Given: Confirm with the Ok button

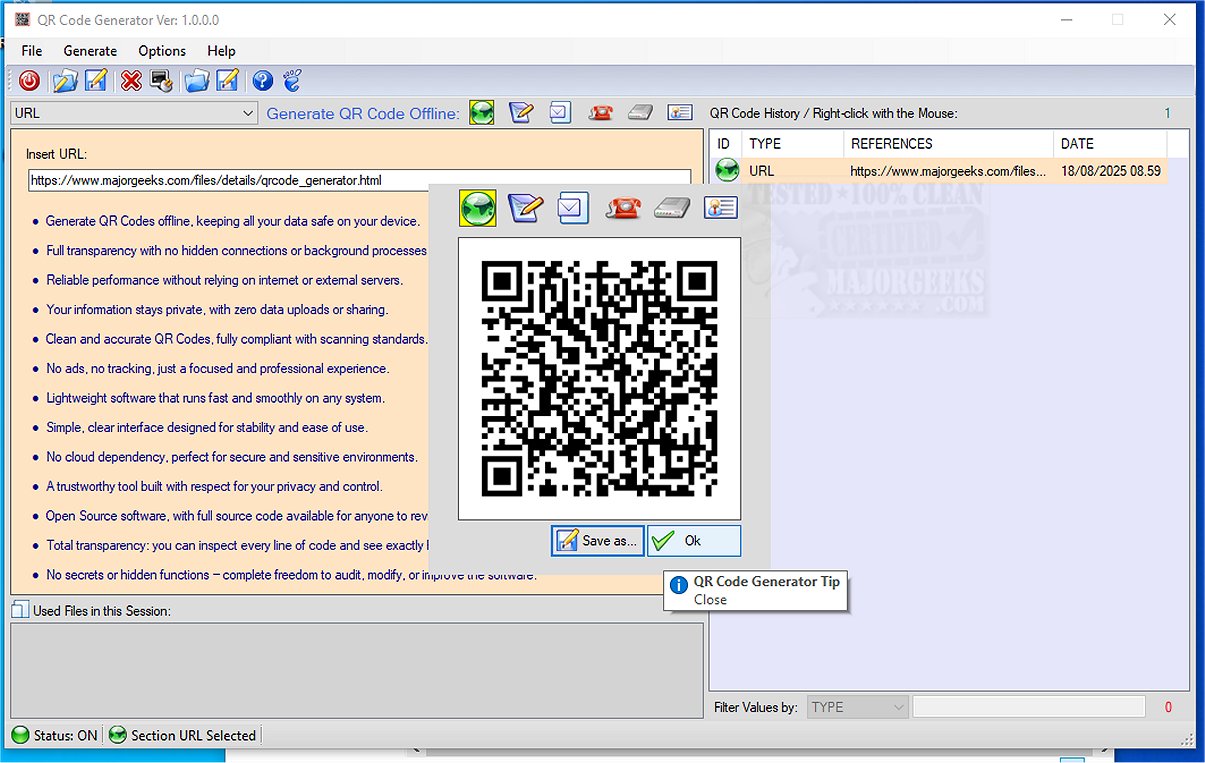Looking at the screenshot, I should coord(692,541).
